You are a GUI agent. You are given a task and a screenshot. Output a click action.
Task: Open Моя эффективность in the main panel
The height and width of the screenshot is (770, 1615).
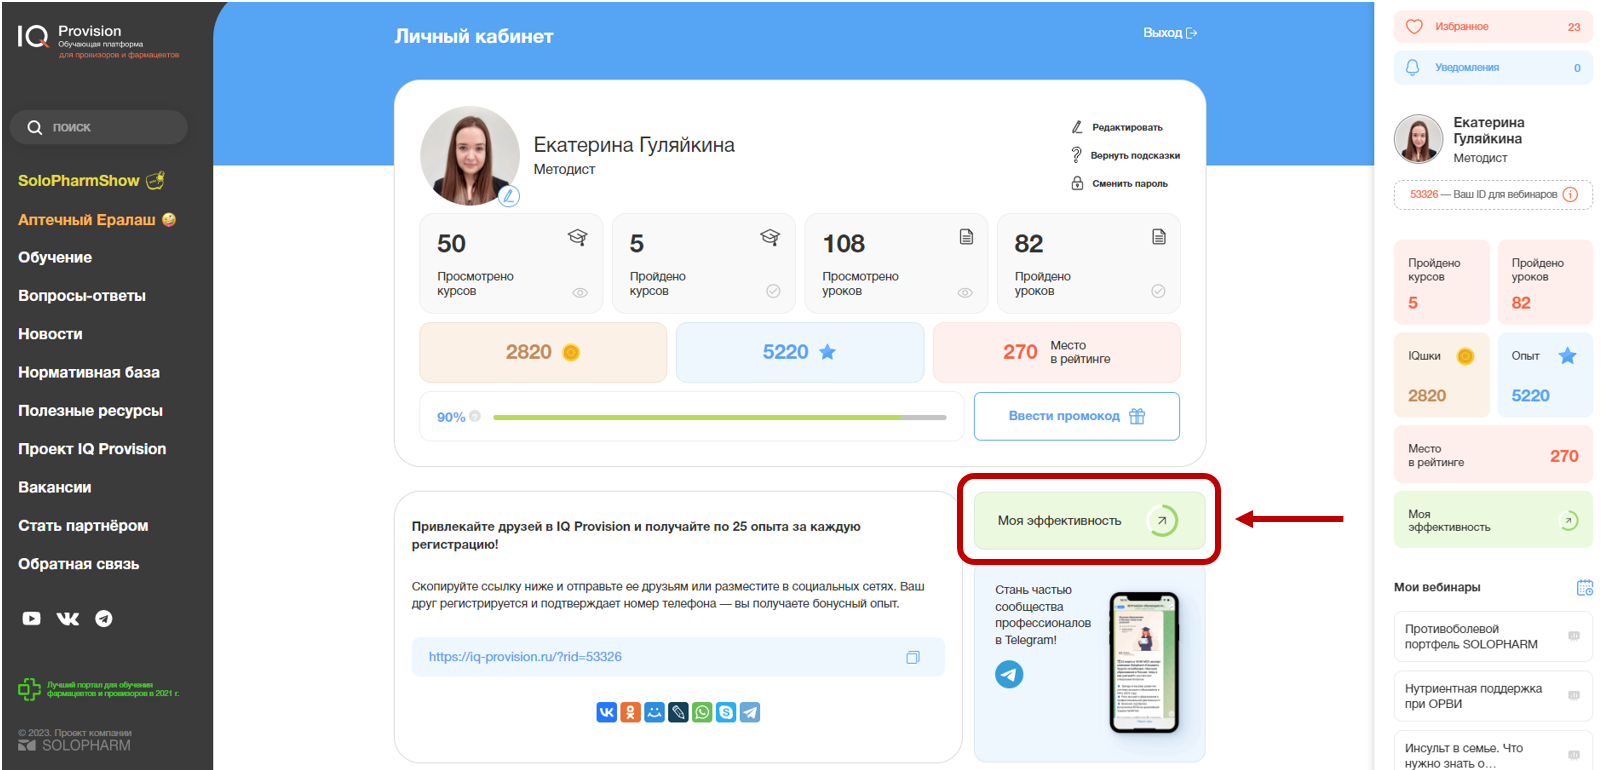click(x=1090, y=520)
